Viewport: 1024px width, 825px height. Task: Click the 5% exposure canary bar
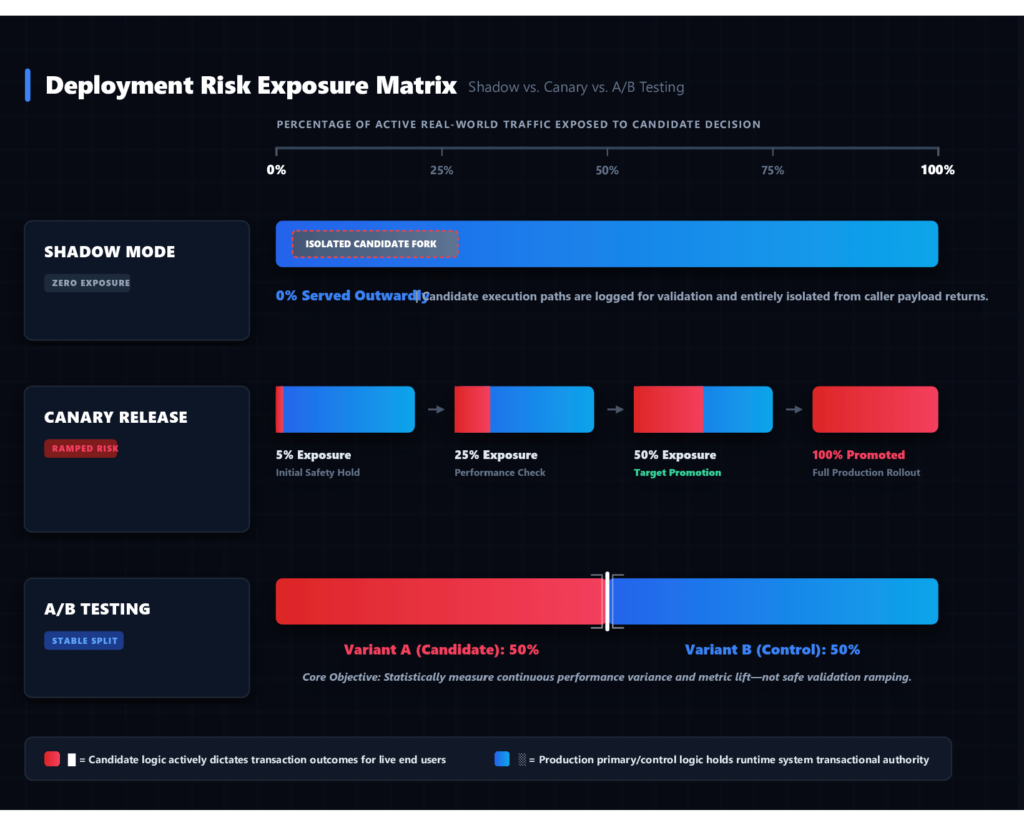[x=345, y=410]
